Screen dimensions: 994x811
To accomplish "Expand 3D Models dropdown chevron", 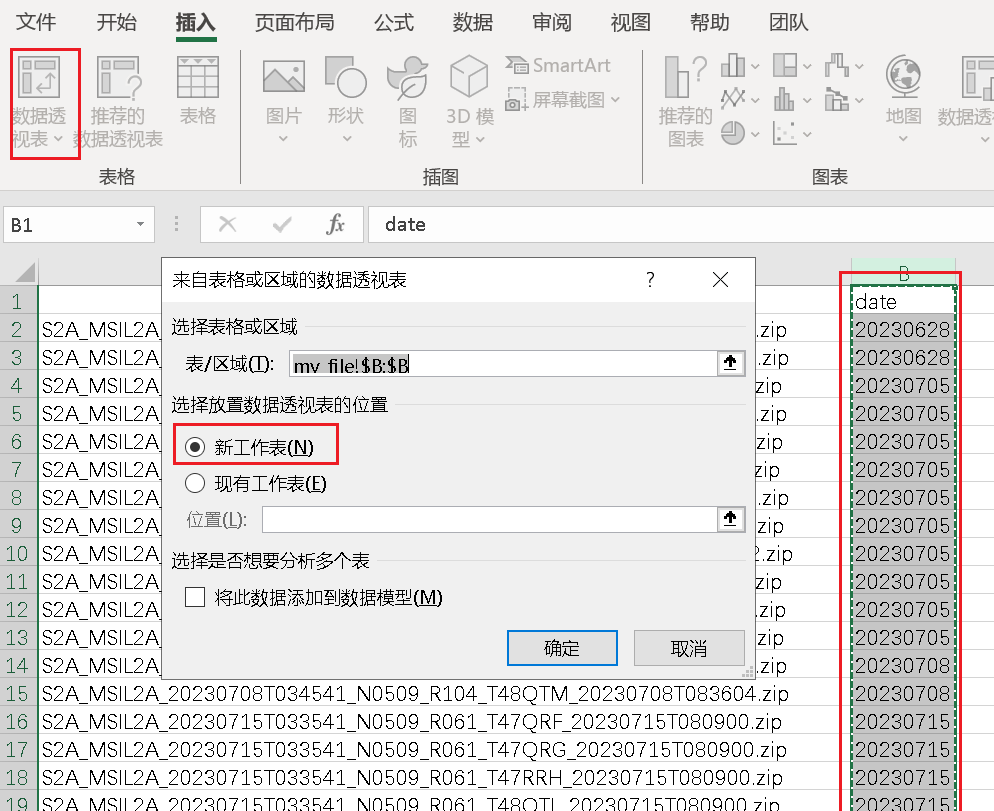I will 480,139.
